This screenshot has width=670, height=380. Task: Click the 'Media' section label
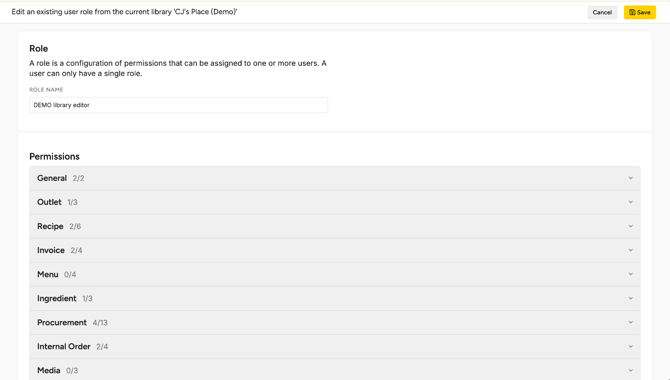click(x=48, y=370)
